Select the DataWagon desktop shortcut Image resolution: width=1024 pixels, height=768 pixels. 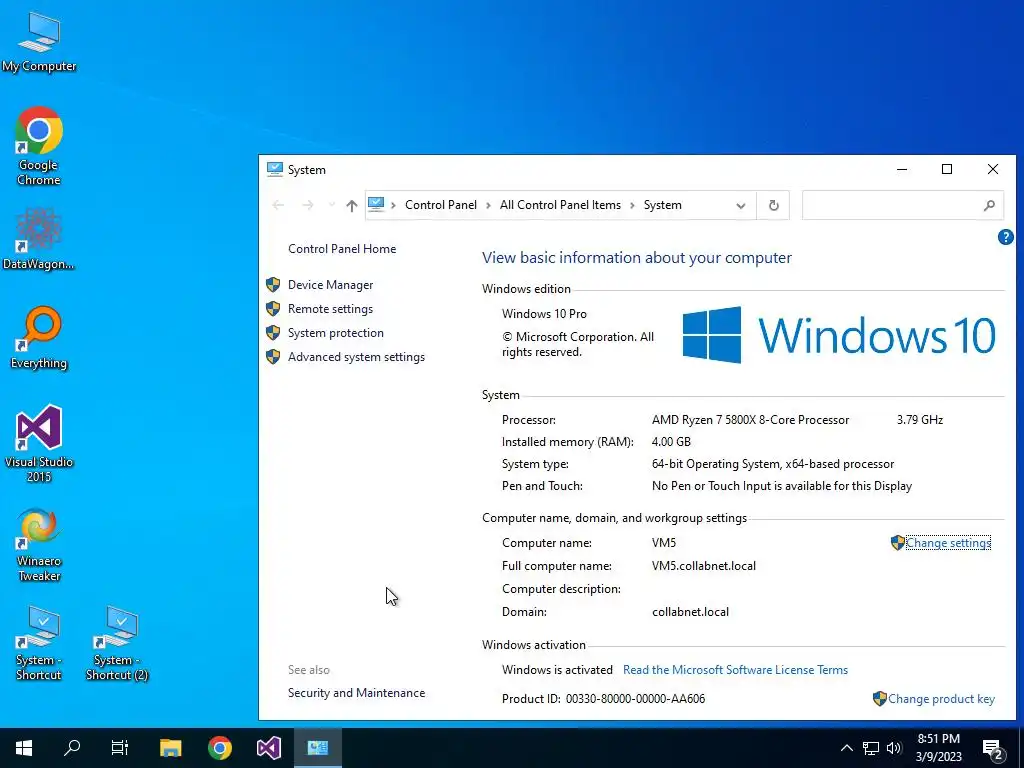coord(39,239)
